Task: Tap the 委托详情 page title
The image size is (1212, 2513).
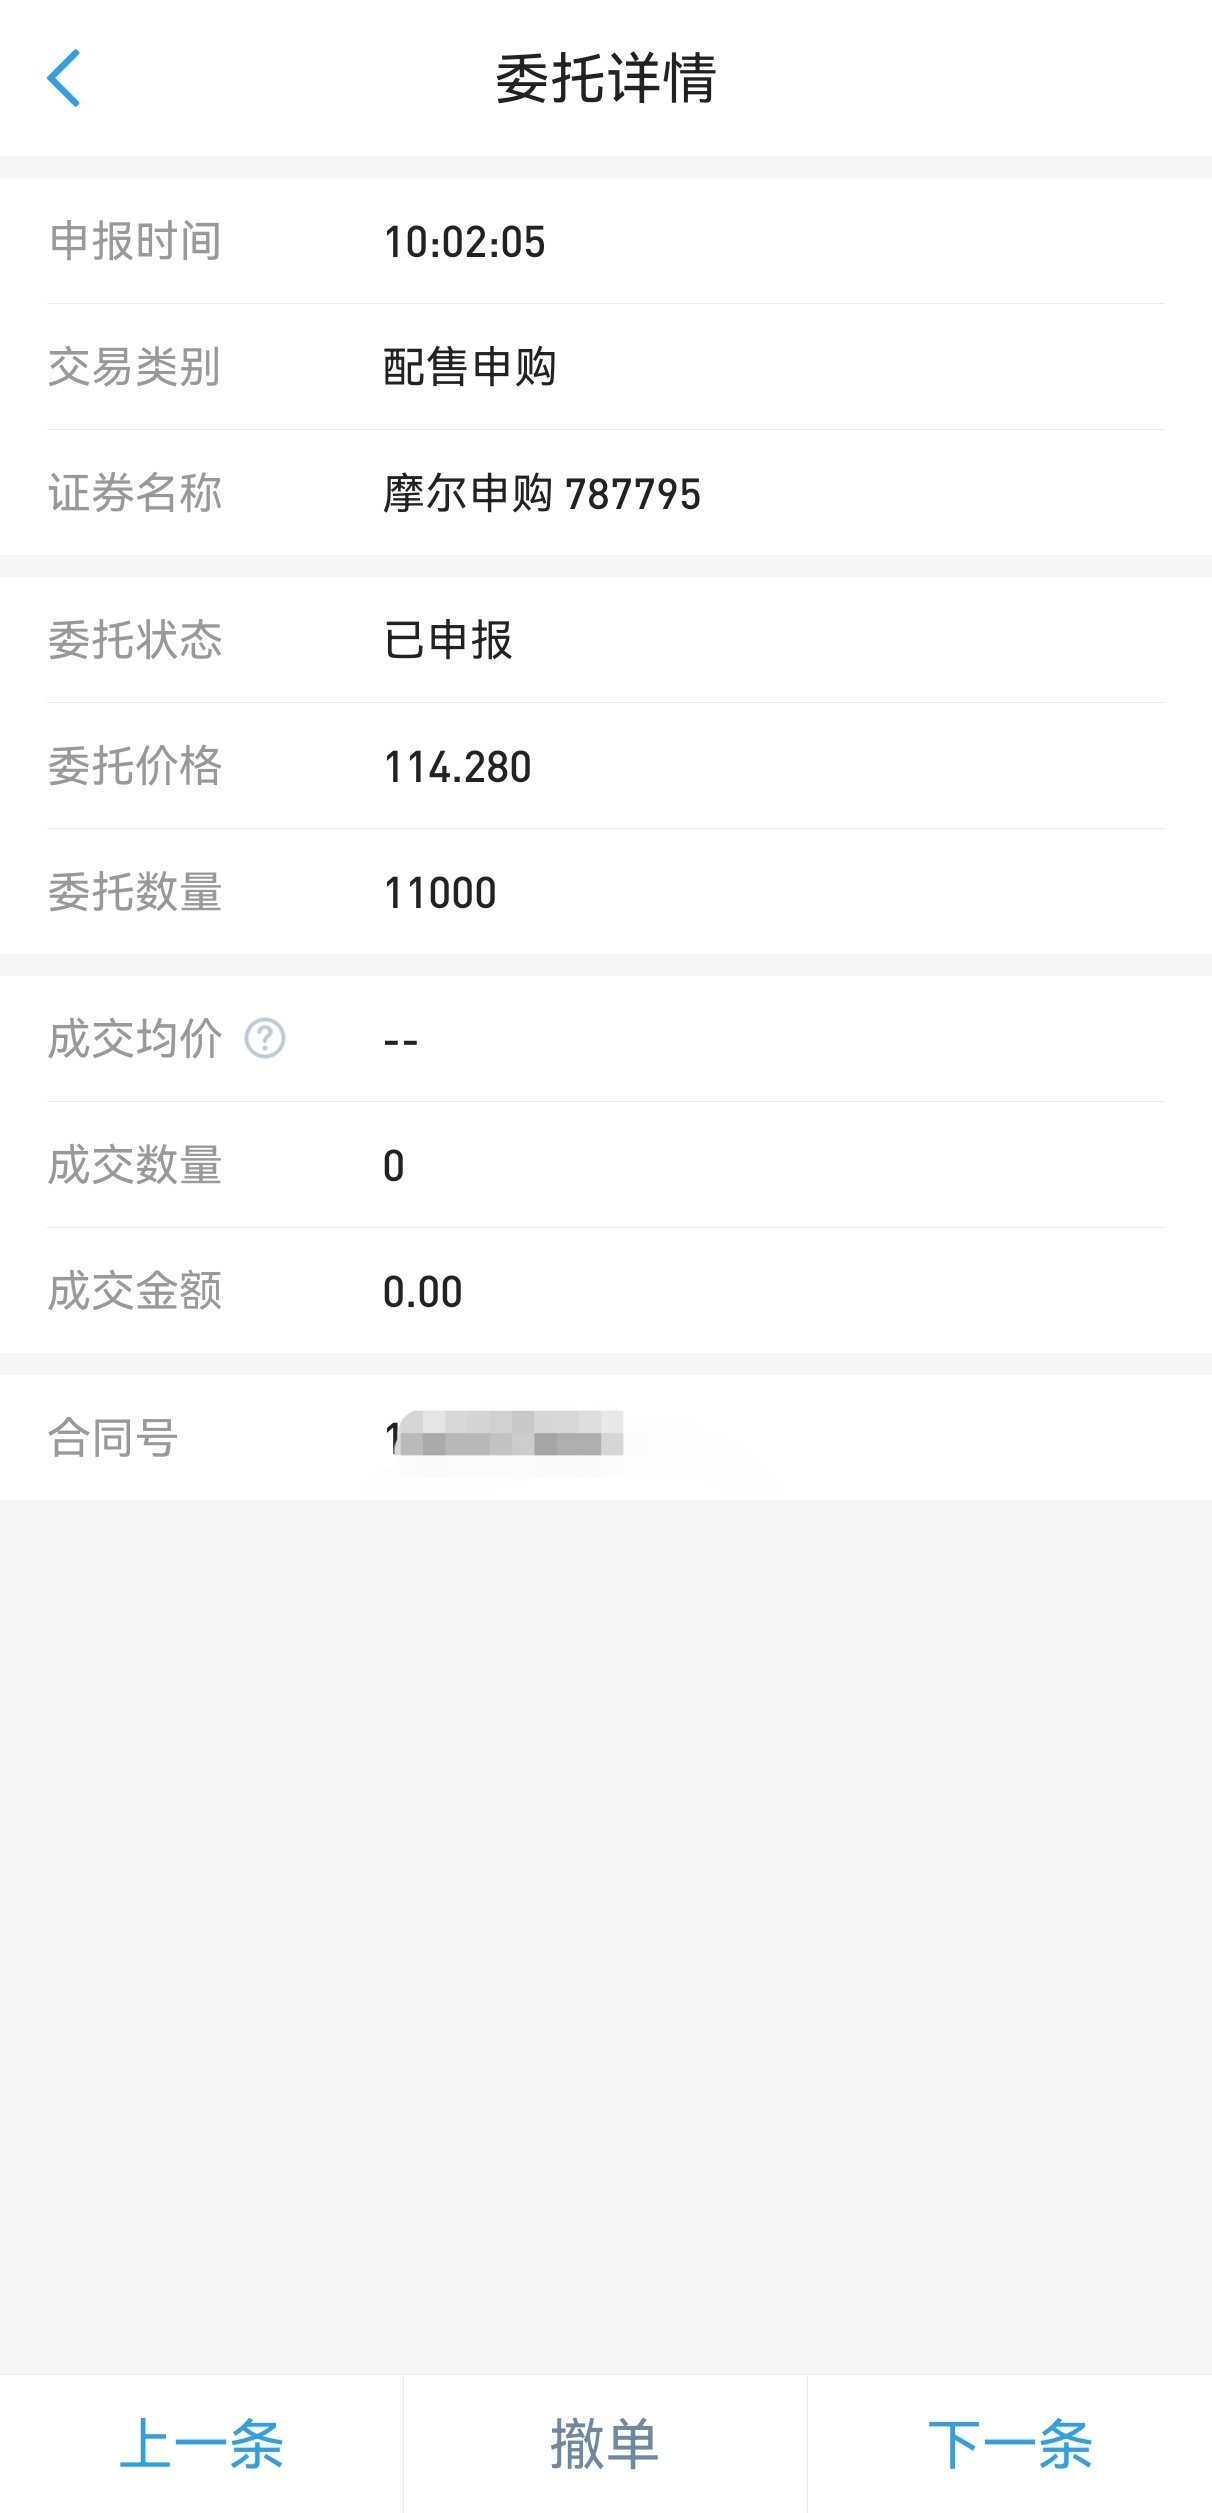Action: click(606, 78)
